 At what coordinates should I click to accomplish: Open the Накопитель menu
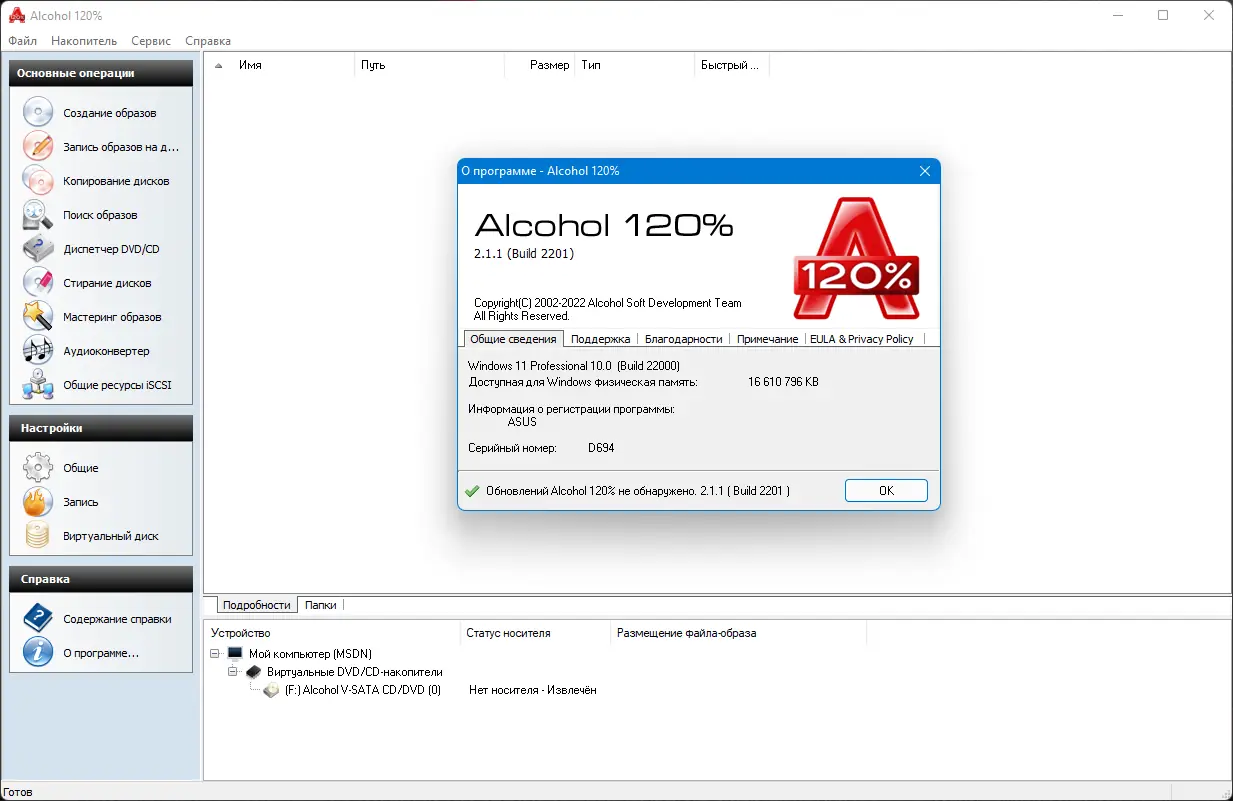[x=84, y=41]
